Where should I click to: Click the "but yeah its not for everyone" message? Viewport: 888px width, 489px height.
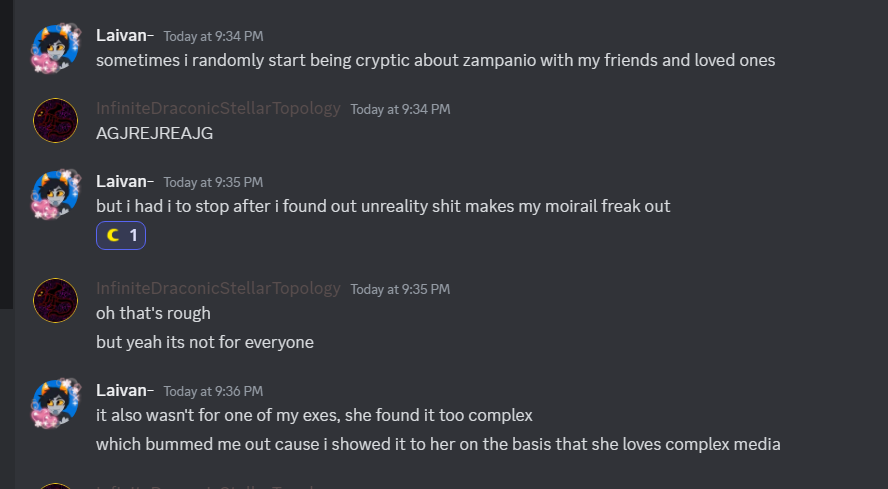204,342
